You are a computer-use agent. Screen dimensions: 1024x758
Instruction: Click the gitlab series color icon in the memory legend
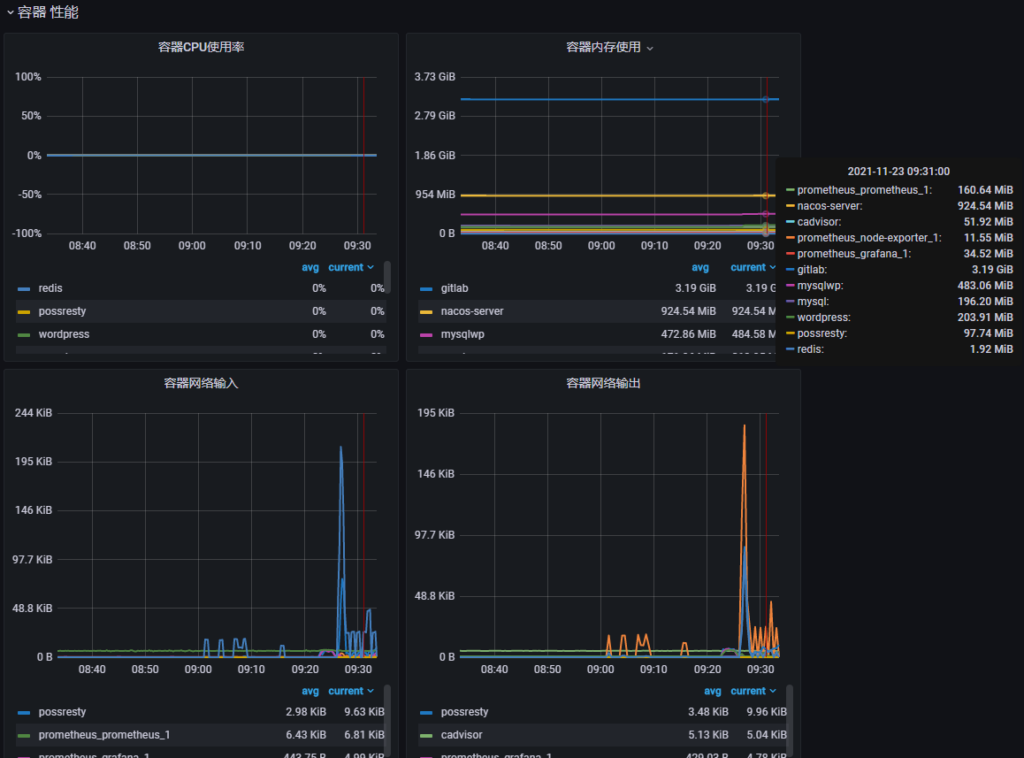pos(427,288)
